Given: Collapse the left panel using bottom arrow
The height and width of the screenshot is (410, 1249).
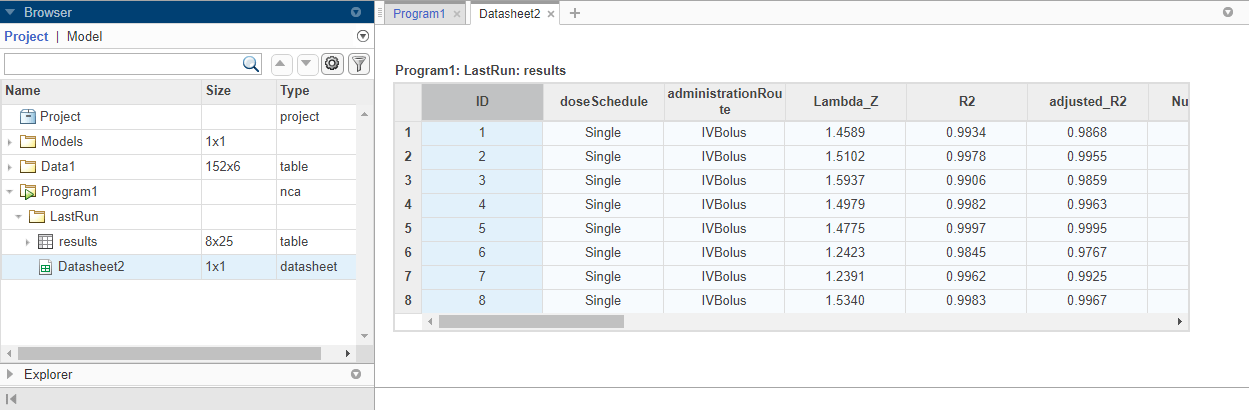Looking at the screenshot, I should pos(11,399).
